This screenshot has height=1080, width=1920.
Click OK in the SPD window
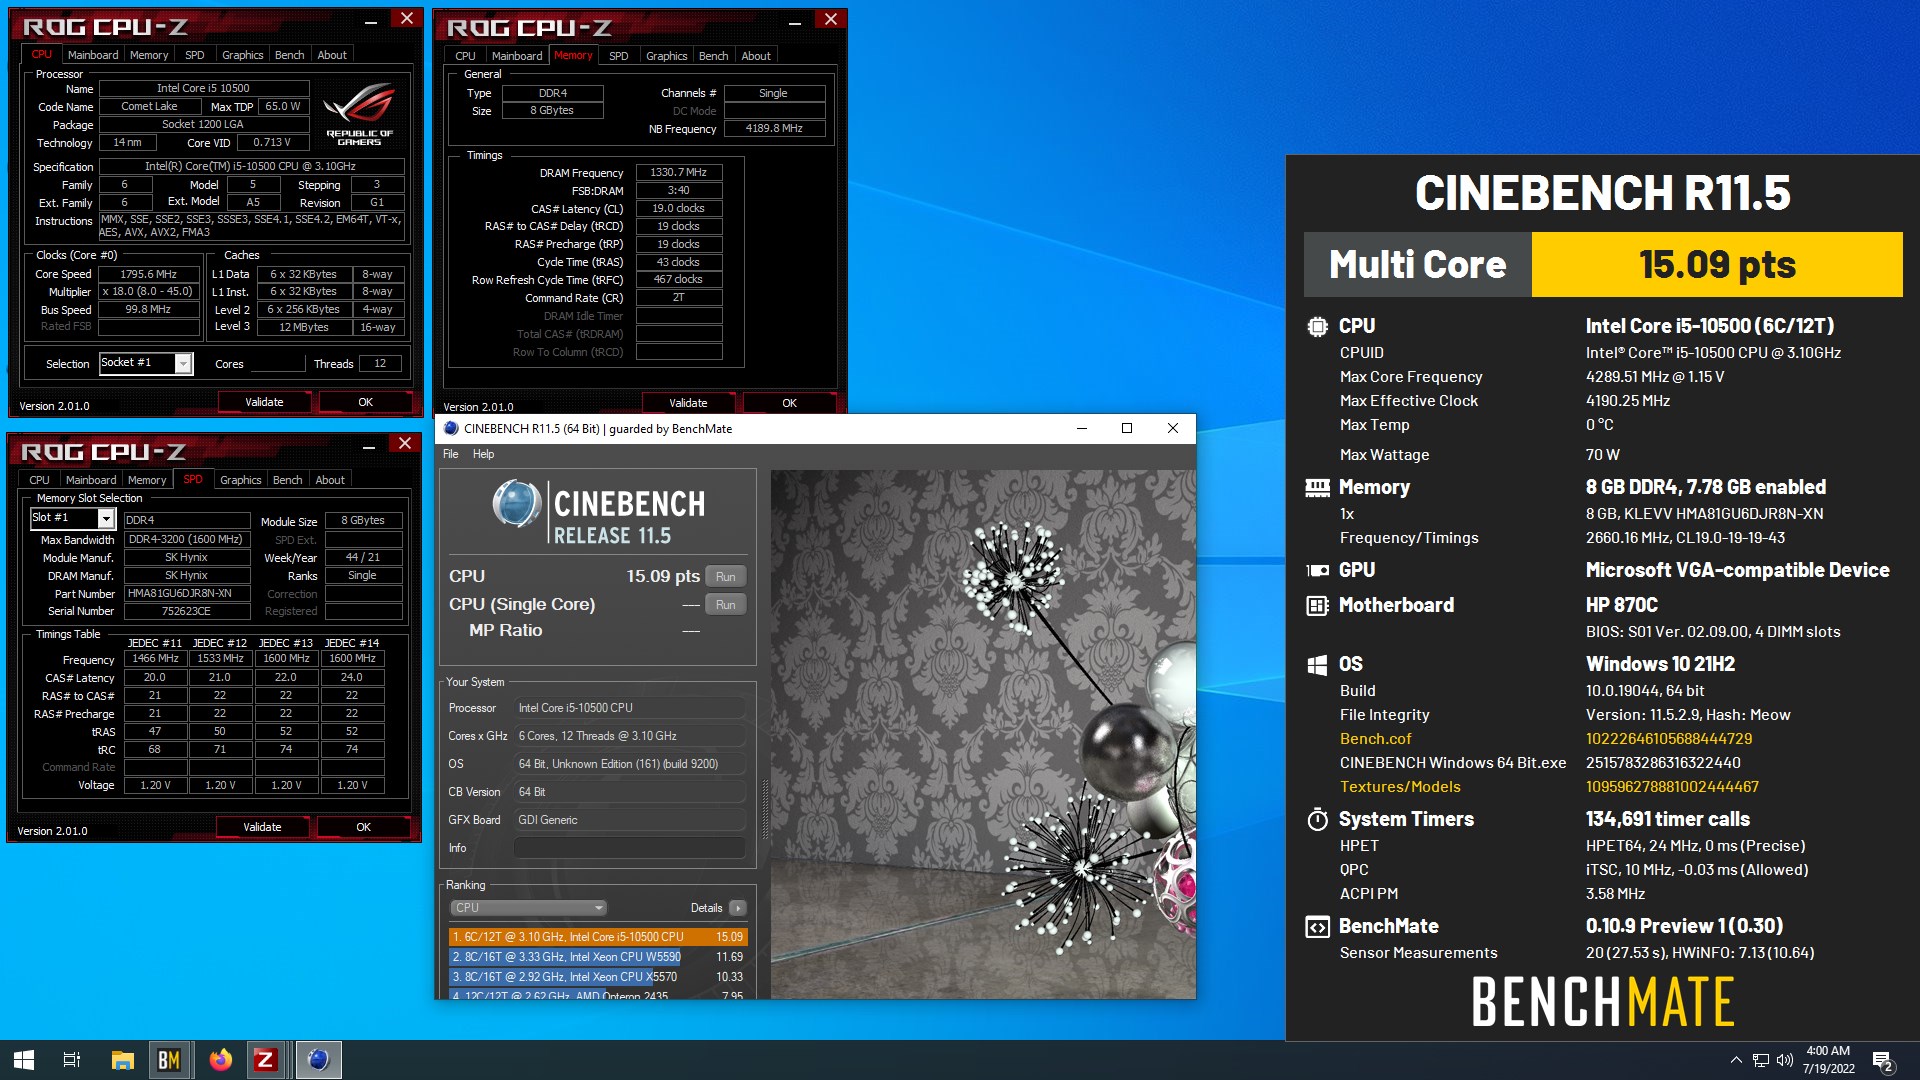pyautogui.click(x=363, y=827)
